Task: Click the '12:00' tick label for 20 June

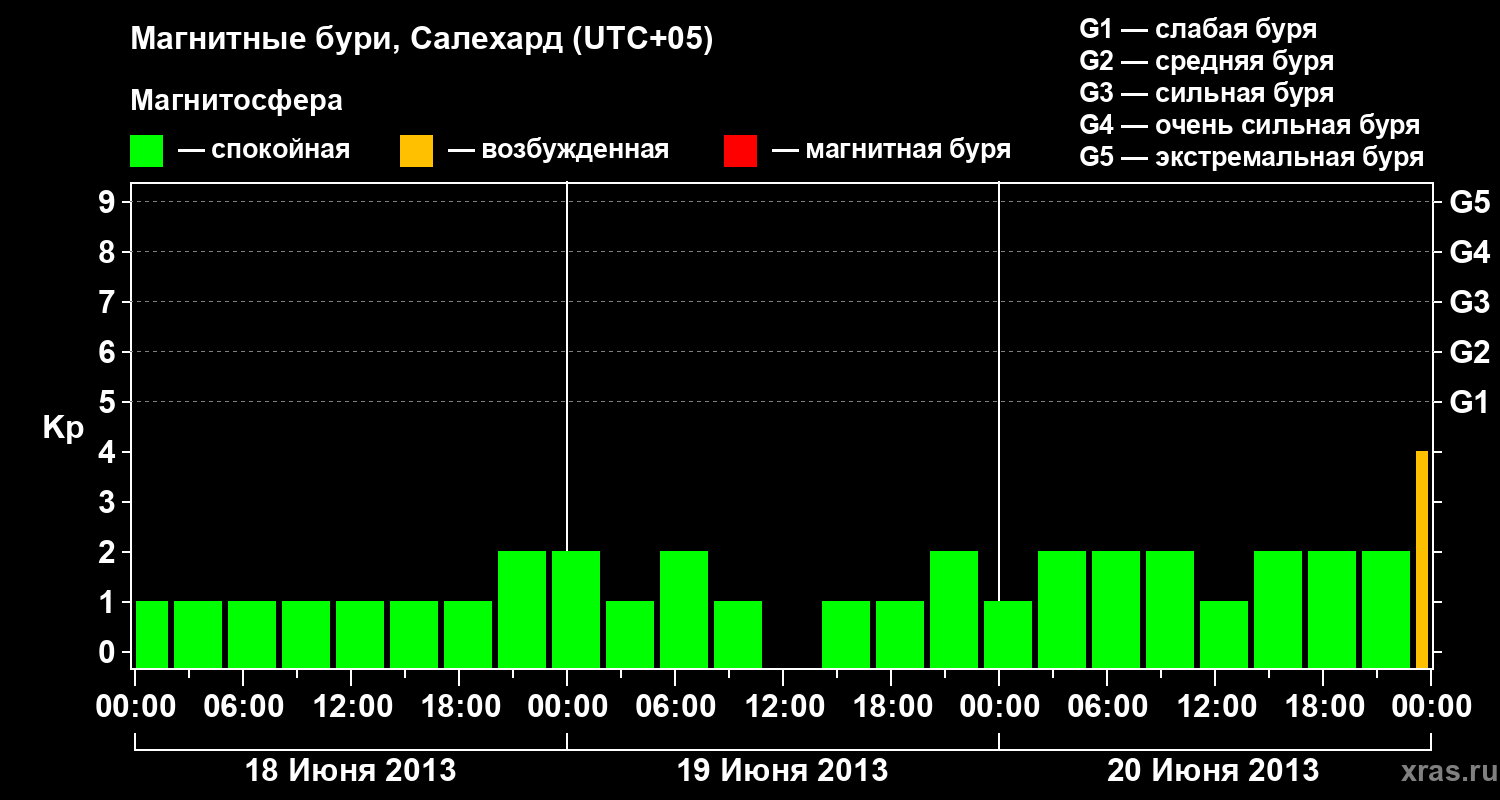Action: coord(1215,707)
